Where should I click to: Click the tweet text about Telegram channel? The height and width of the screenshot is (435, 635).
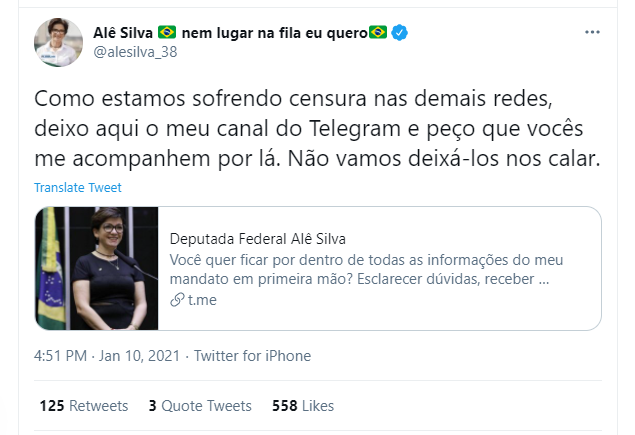pos(317,128)
